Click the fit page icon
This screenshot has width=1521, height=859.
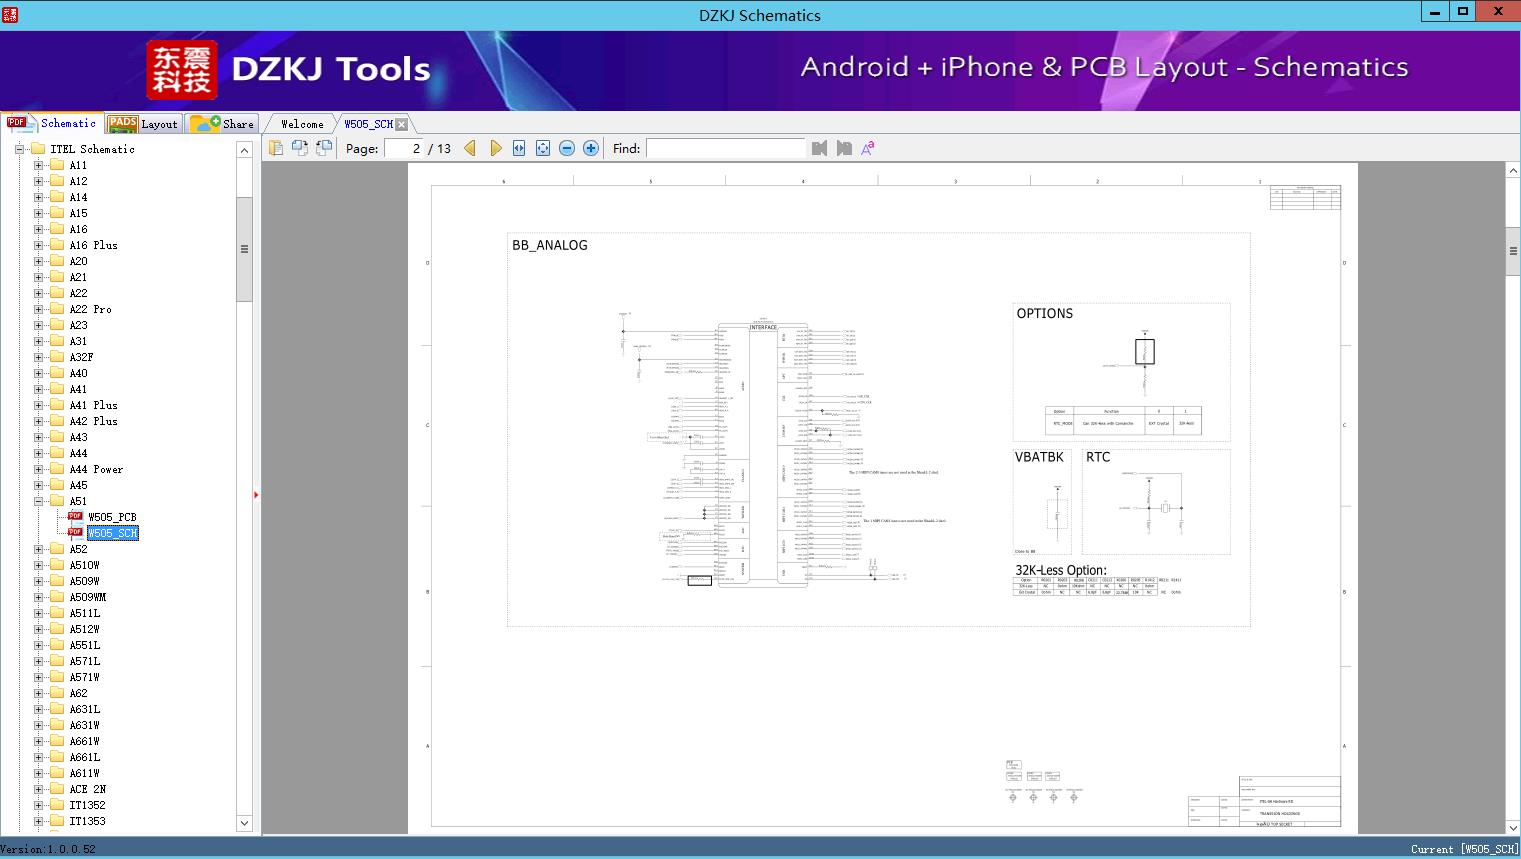coord(543,148)
